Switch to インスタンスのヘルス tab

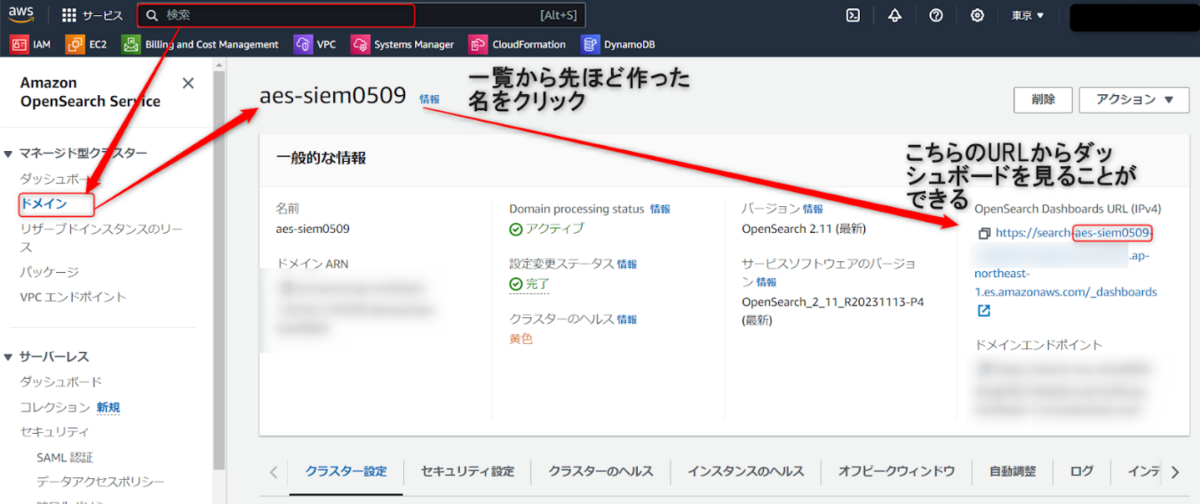coord(745,471)
